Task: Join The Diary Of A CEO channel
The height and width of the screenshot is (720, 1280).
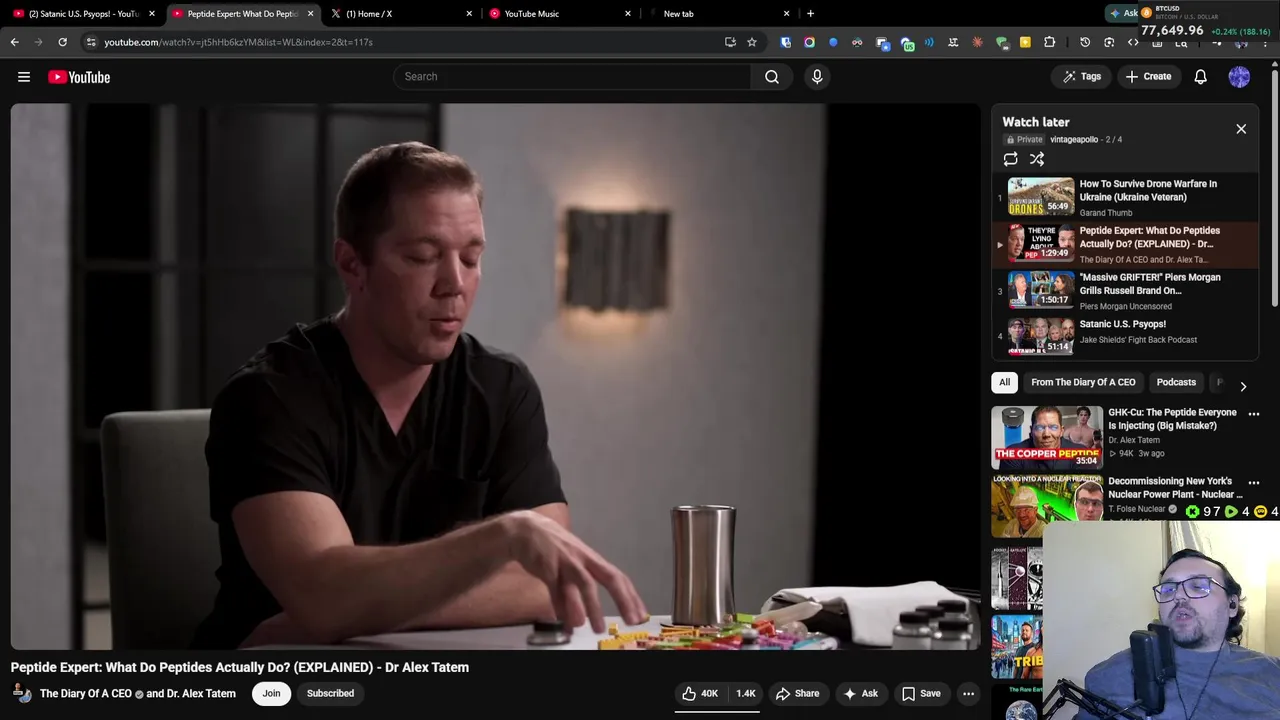Action: click(271, 693)
